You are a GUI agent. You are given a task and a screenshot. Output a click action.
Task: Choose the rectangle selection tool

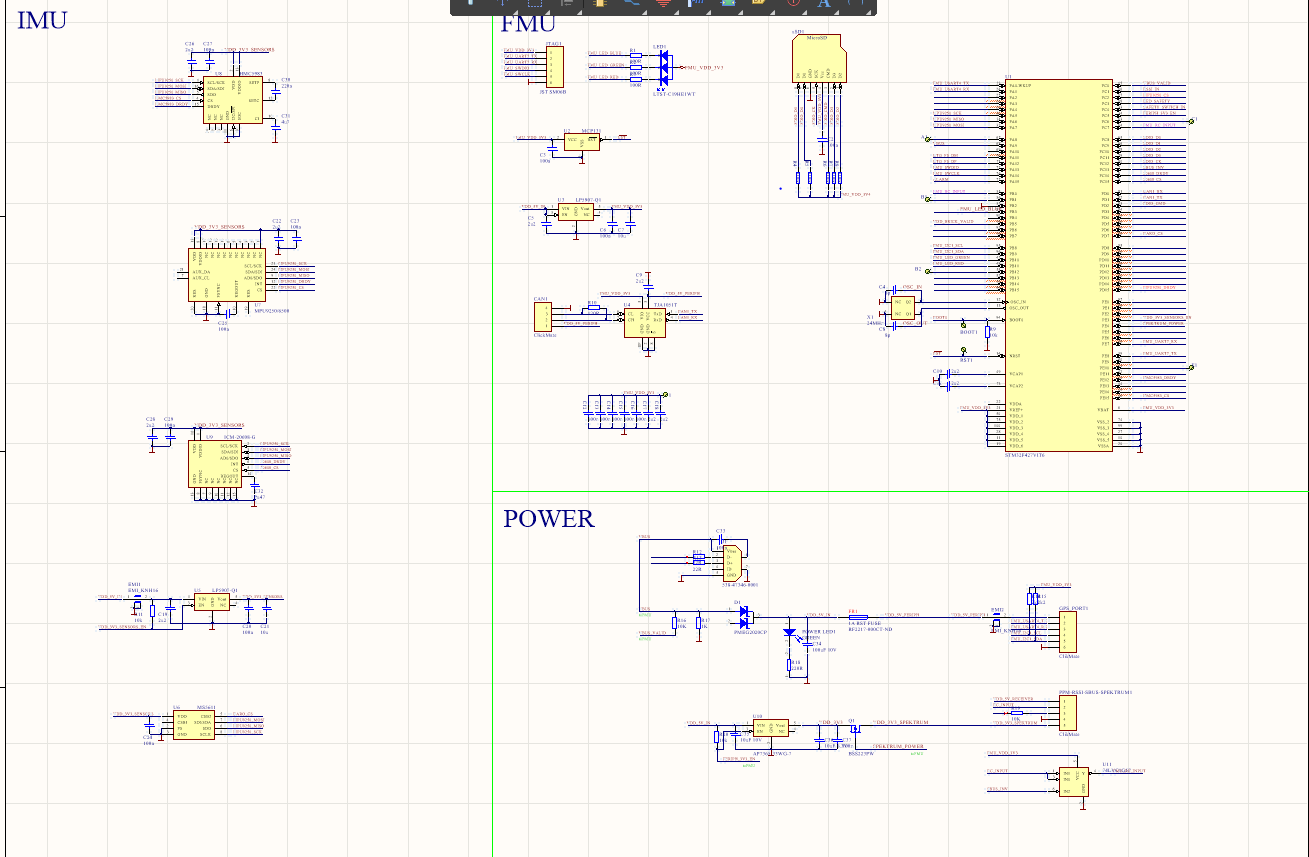pos(535,4)
